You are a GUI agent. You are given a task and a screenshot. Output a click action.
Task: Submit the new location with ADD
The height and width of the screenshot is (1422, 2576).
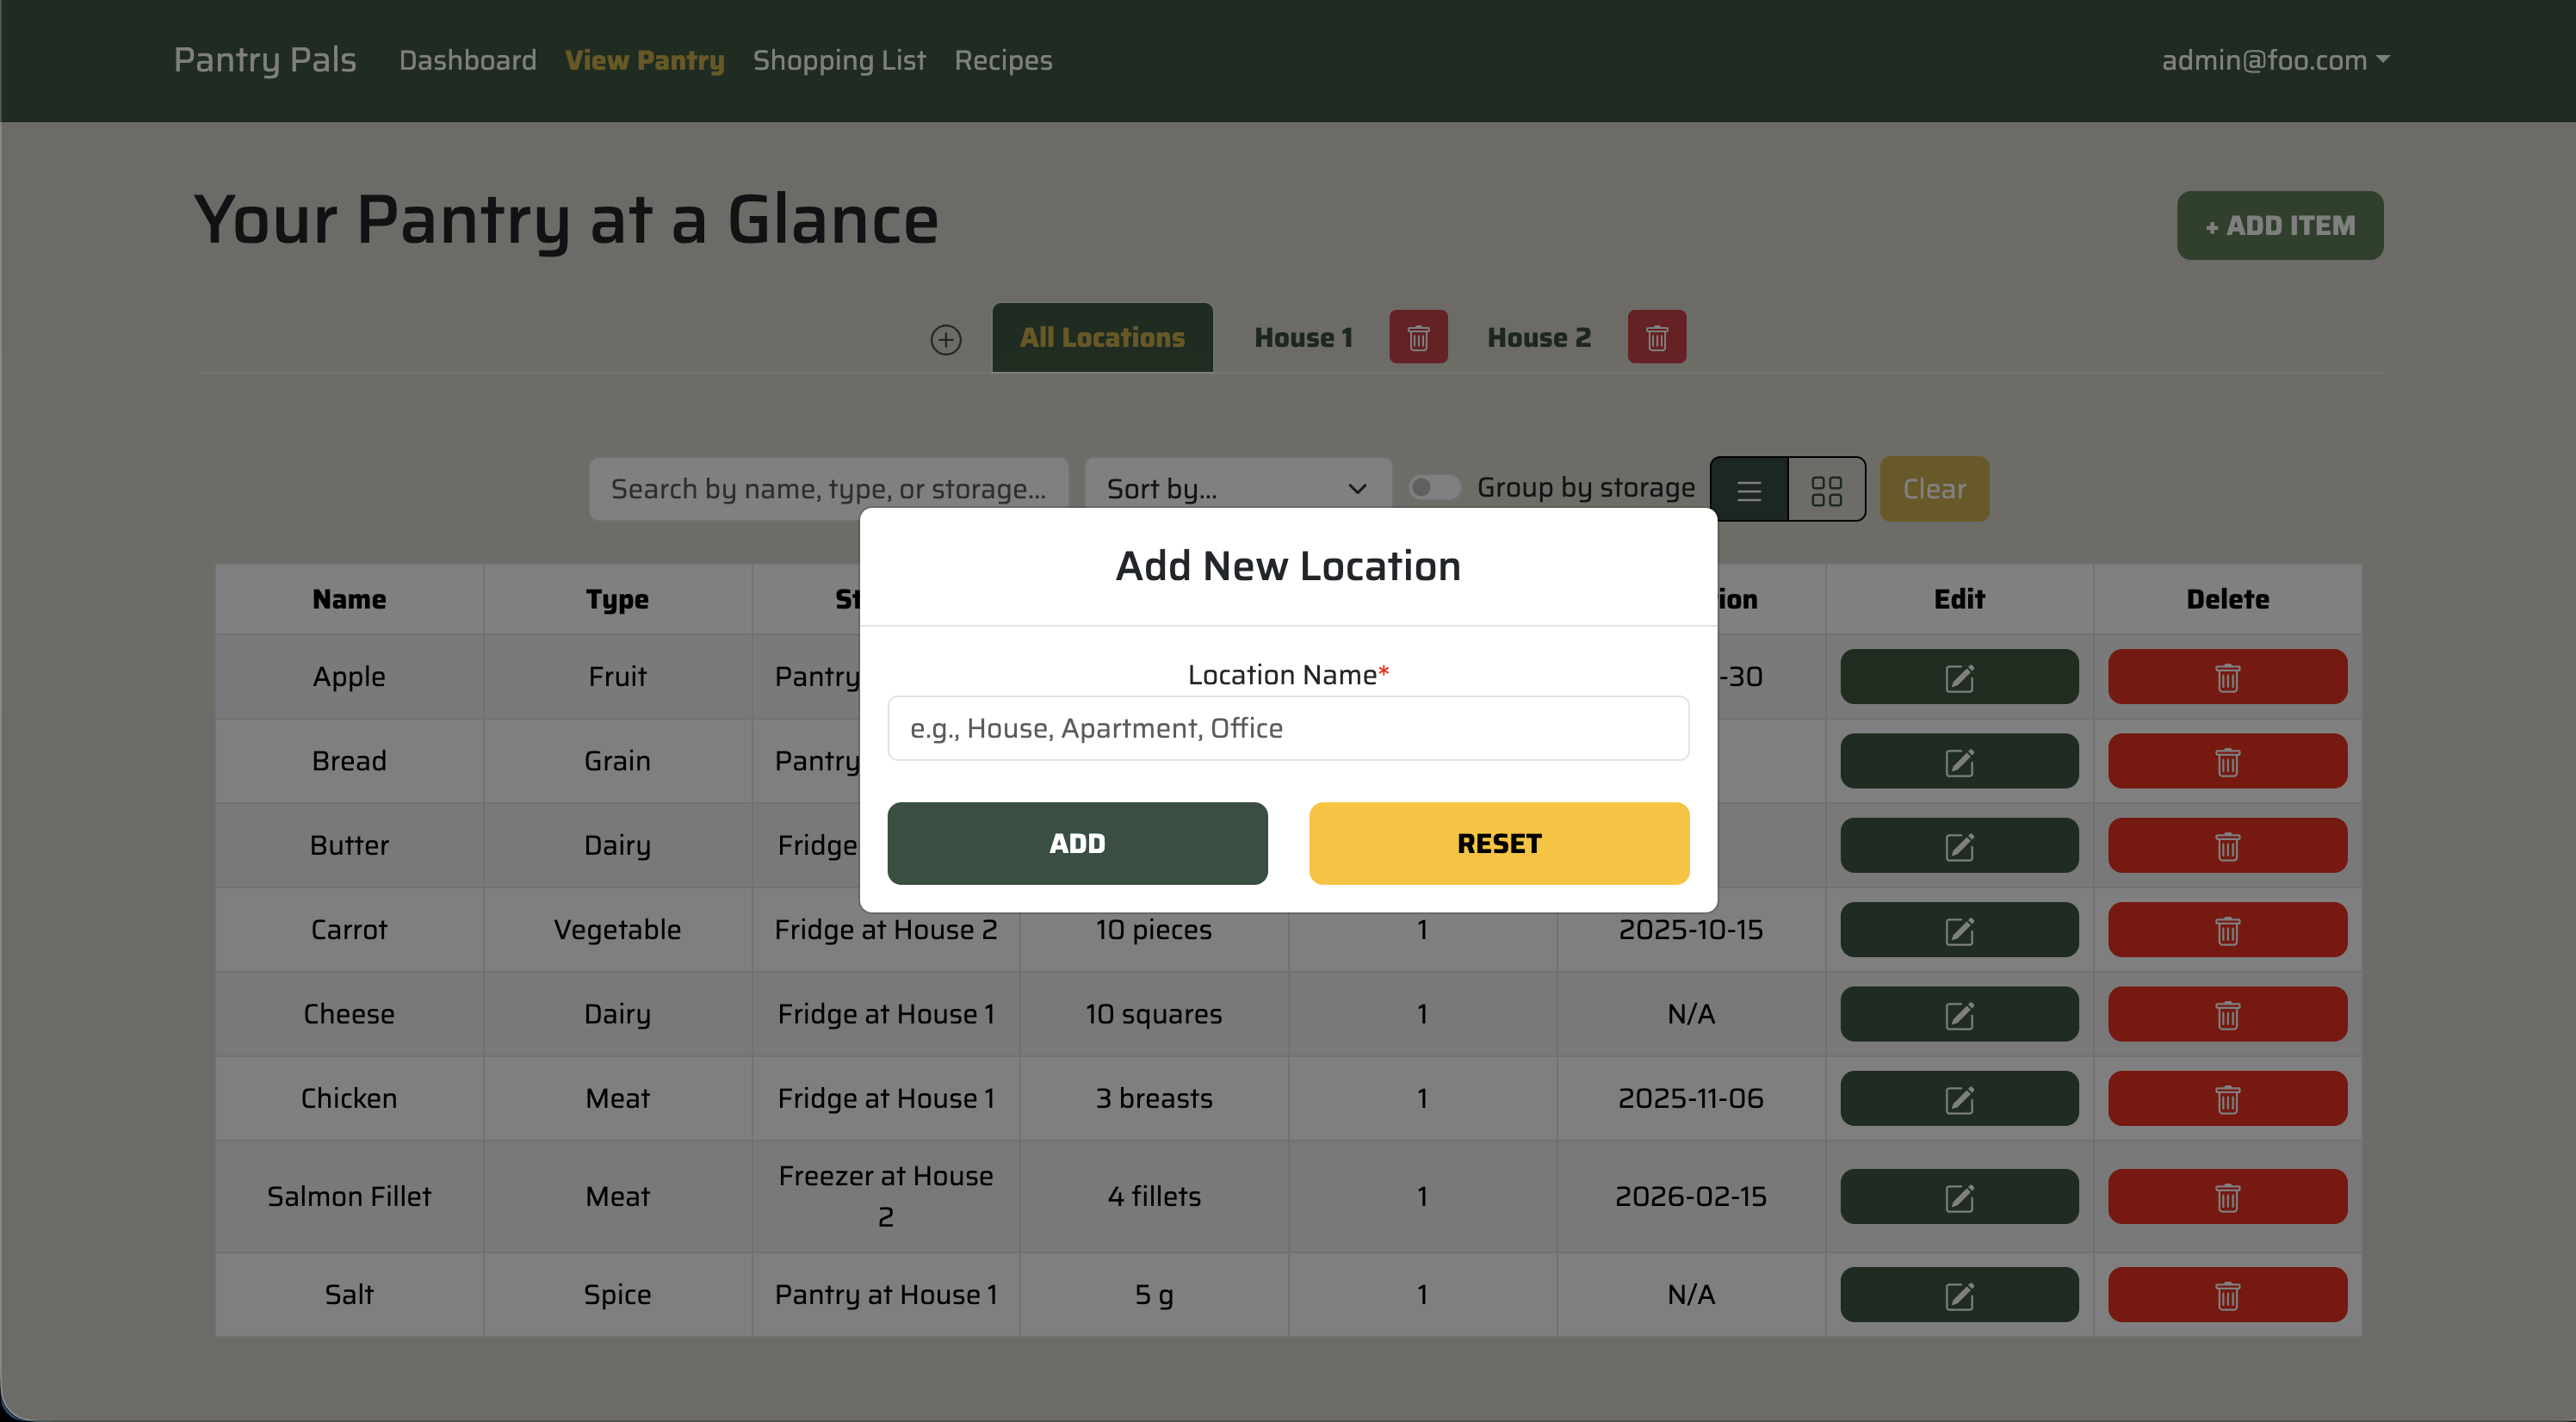[1077, 843]
